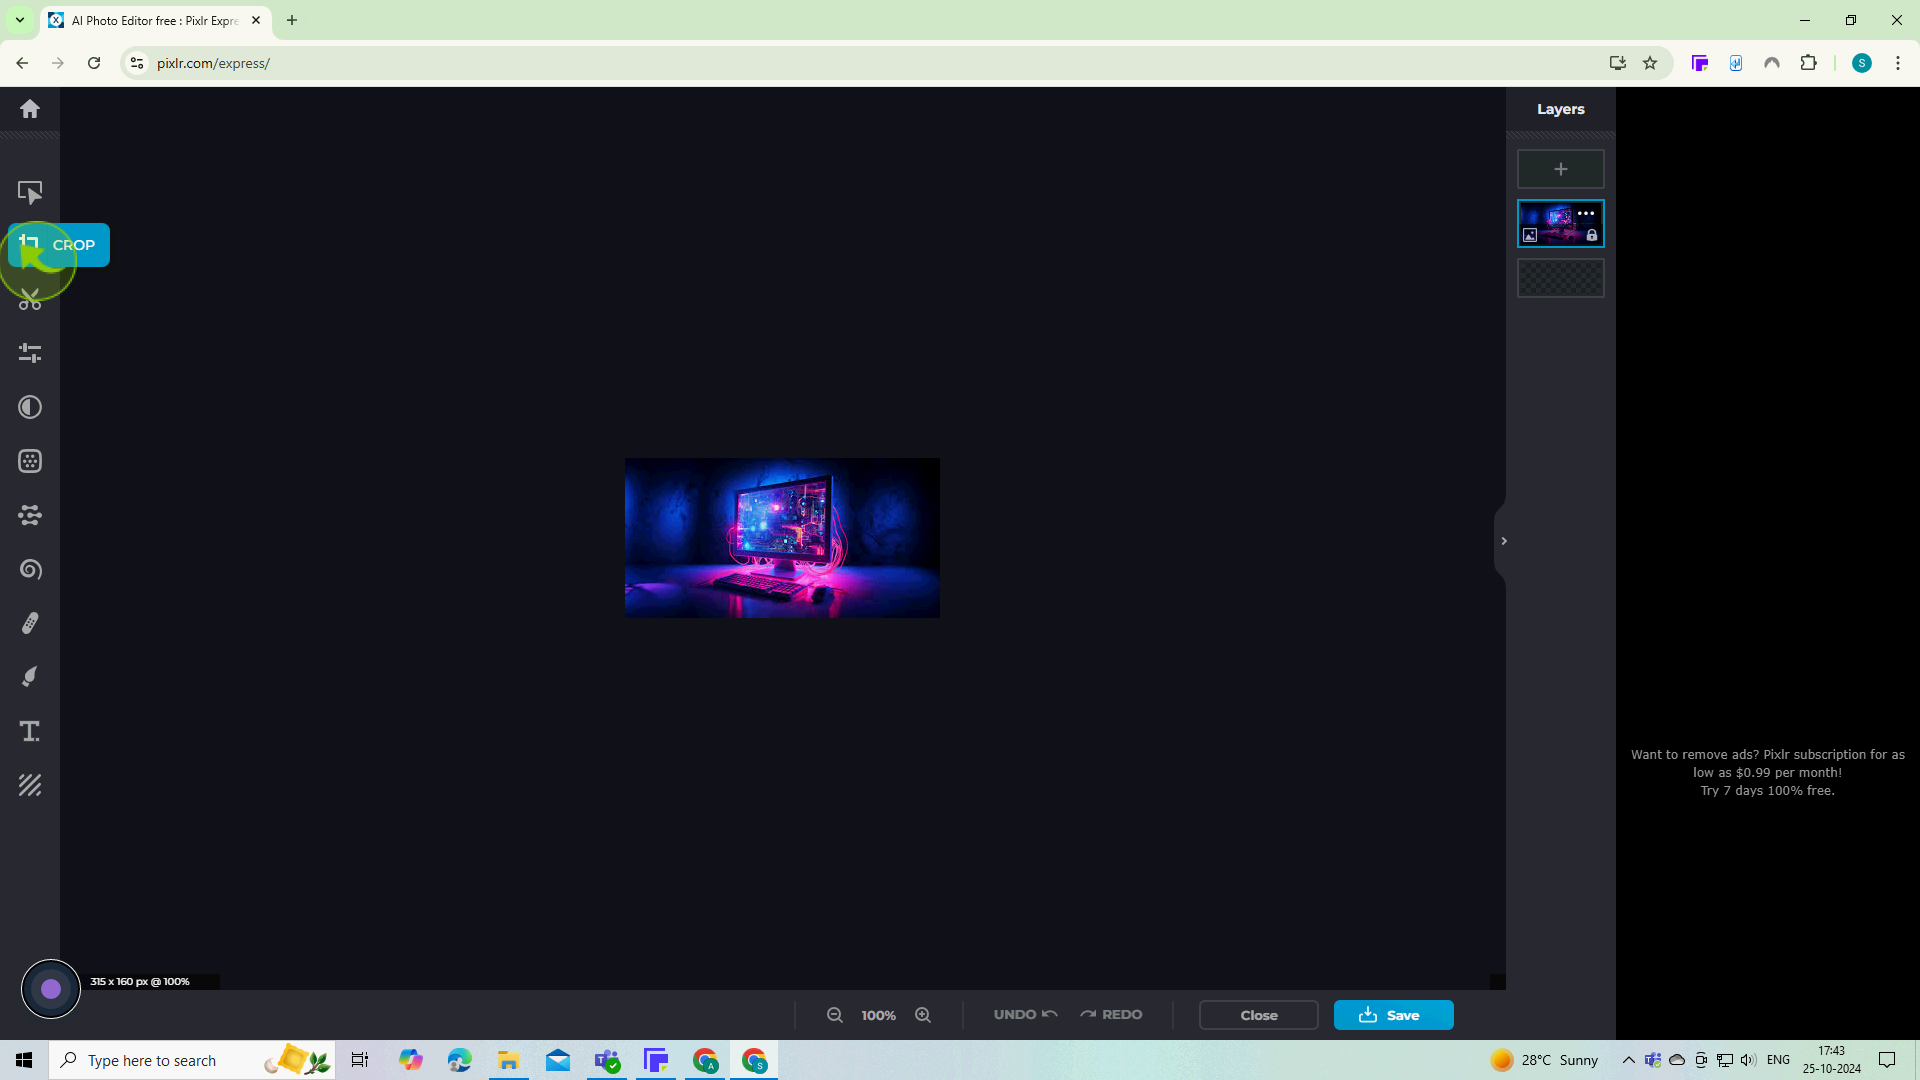Bookmark this page star
1920x1080 pixels.
pos(1650,63)
